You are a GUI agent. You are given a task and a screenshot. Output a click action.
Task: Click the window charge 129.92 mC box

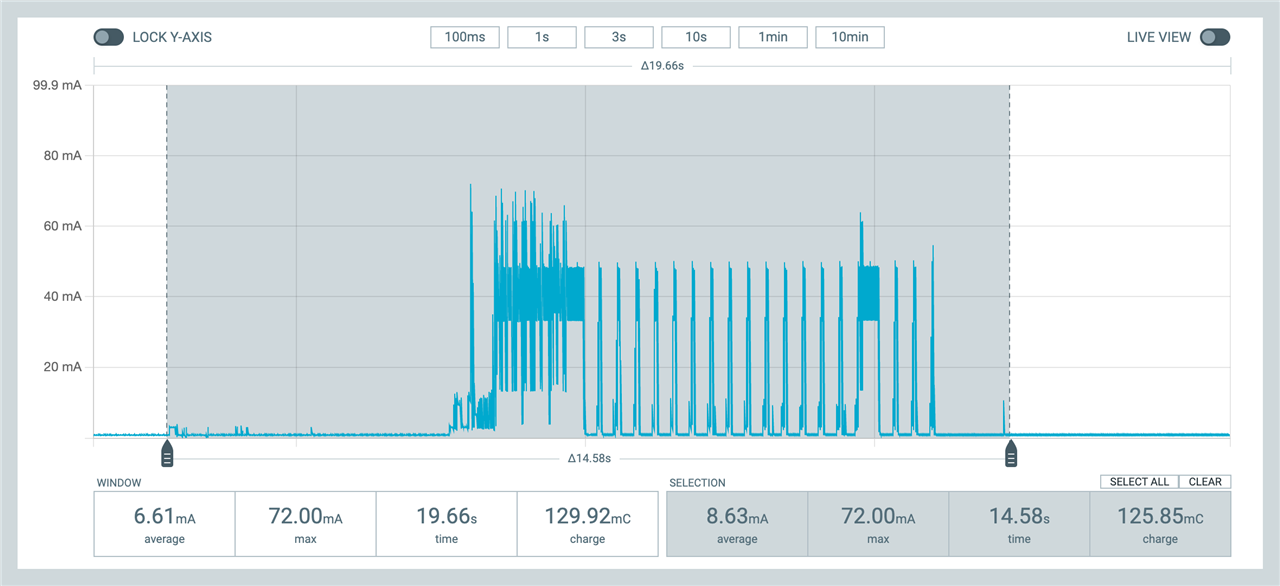pyautogui.click(x=587, y=524)
